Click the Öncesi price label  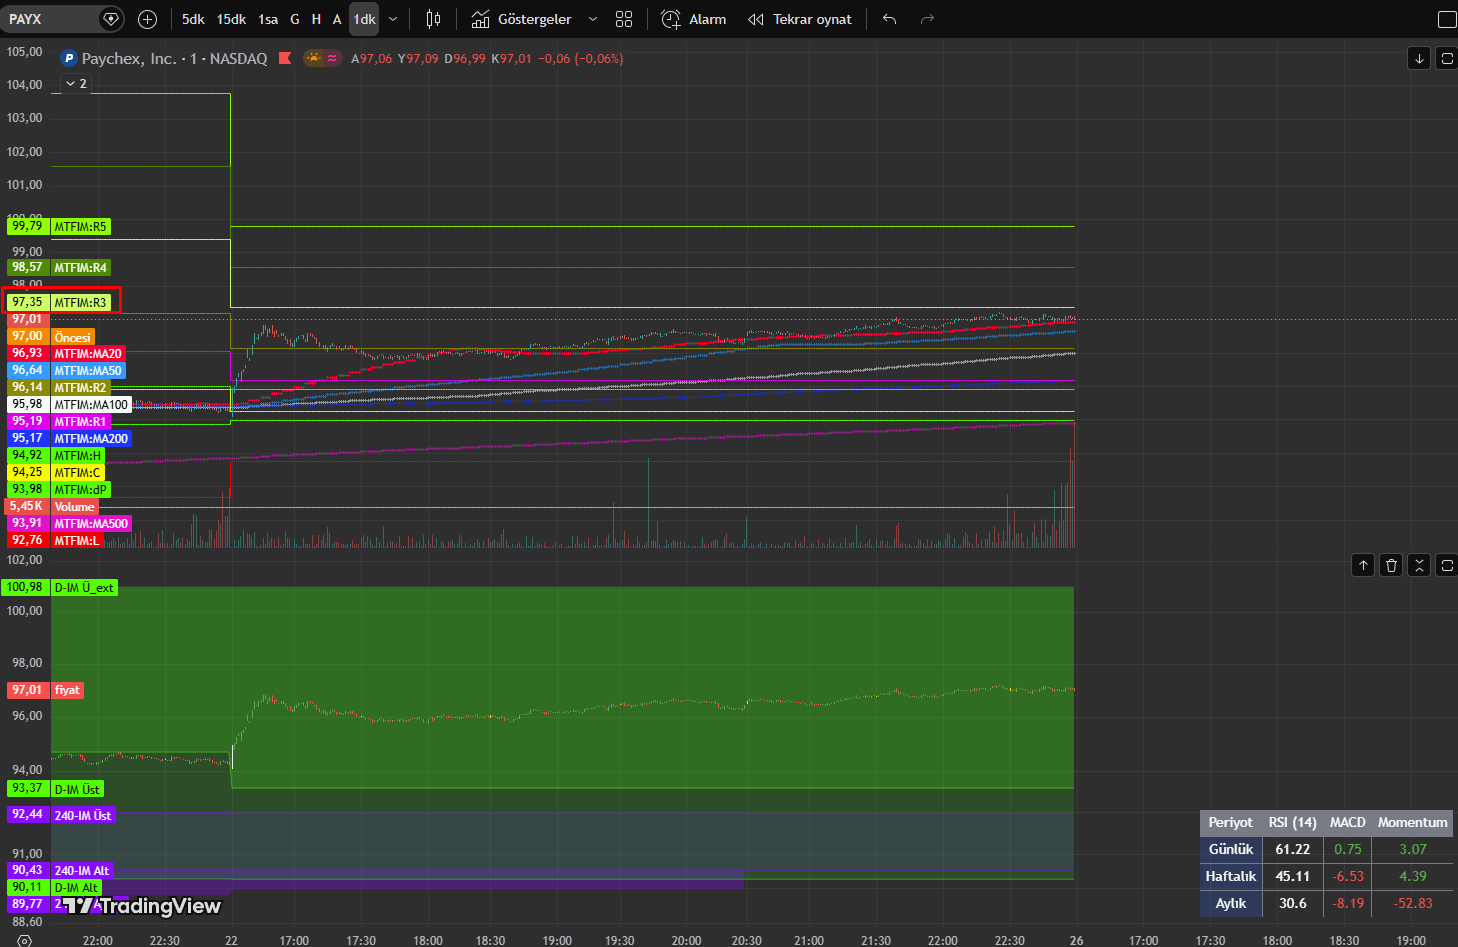(72, 337)
